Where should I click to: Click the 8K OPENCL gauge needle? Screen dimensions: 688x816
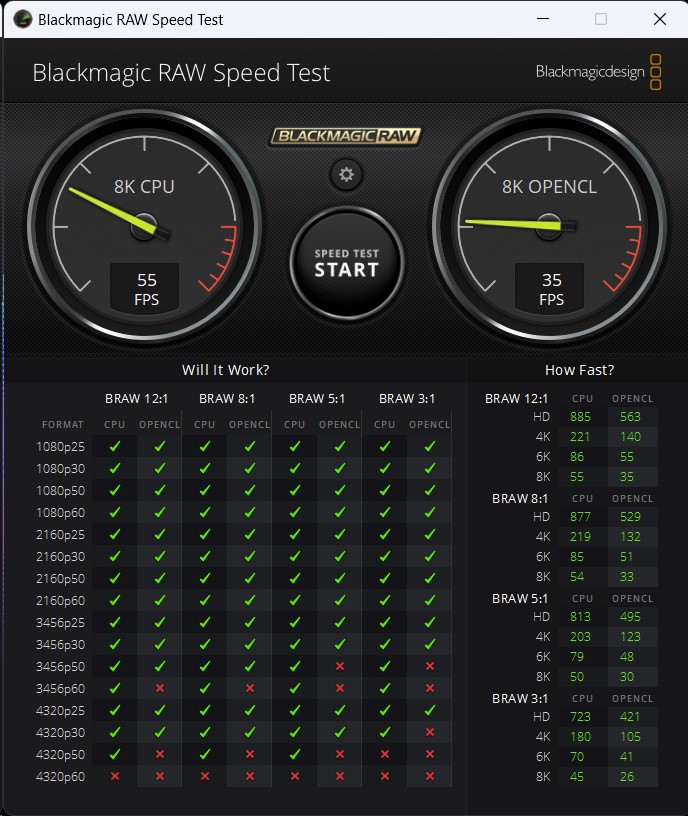519,224
